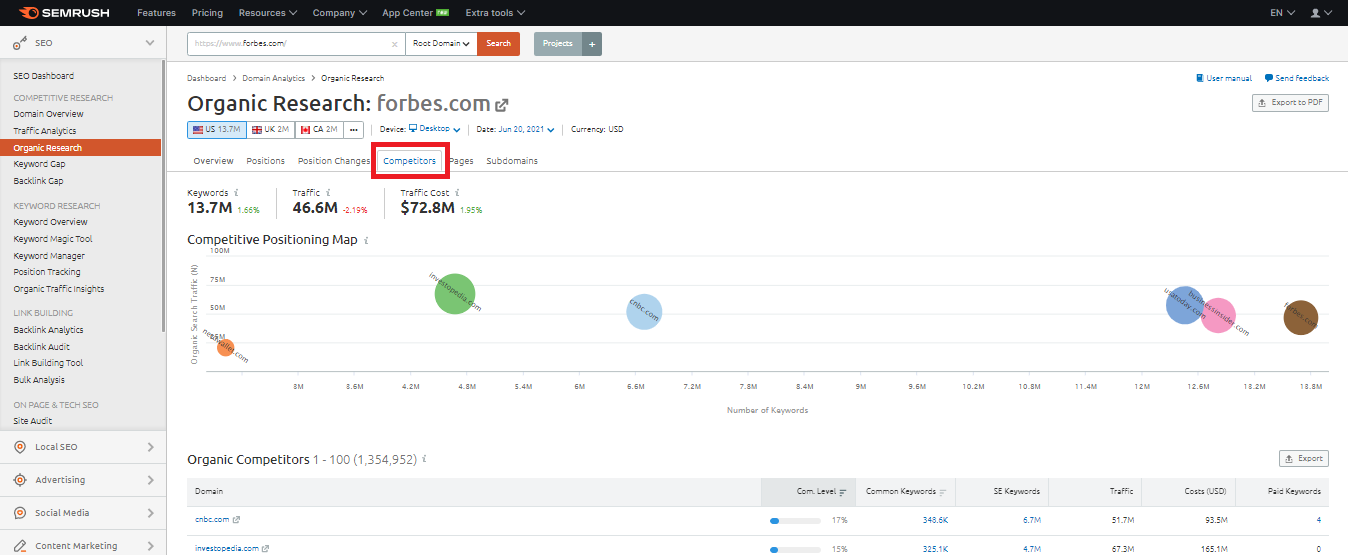Open the Company dropdown menu
The width and height of the screenshot is (1348, 555).
click(340, 13)
